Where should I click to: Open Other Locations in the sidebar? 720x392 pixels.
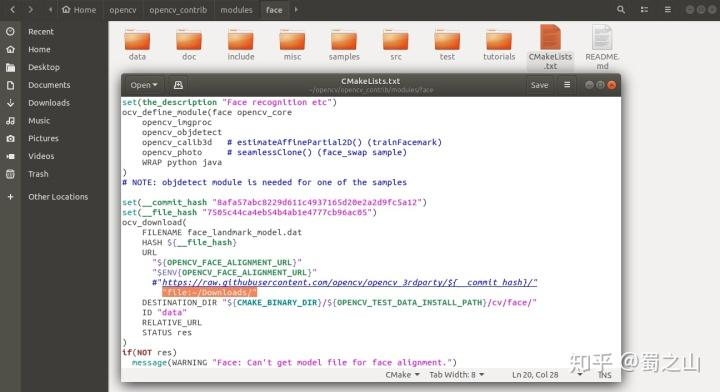pyautogui.click(x=57, y=197)
